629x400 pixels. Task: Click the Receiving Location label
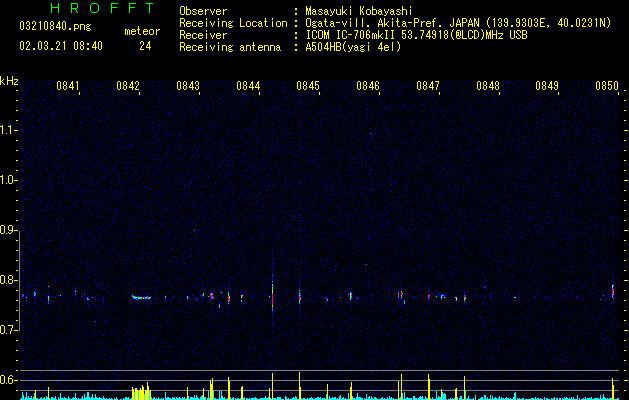point(233,23)
